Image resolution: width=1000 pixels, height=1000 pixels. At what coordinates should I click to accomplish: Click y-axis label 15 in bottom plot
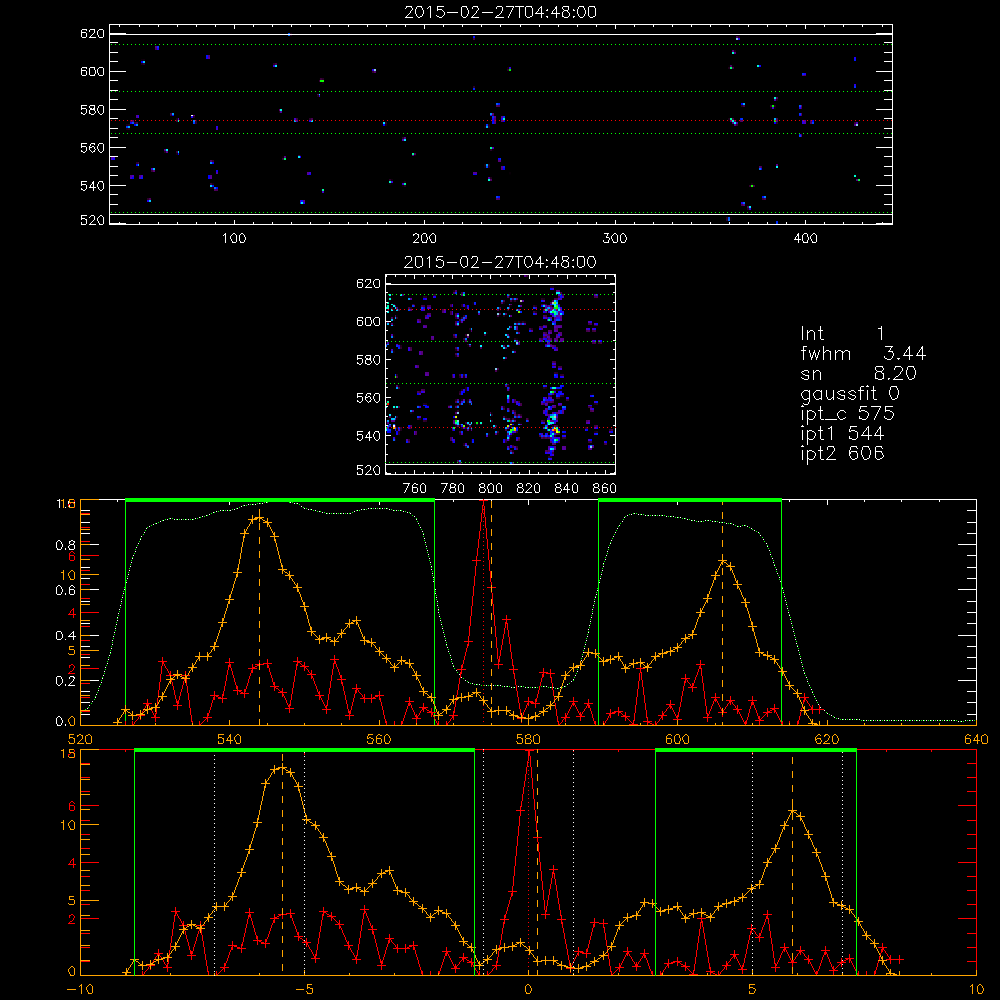[x=69, y=754]
